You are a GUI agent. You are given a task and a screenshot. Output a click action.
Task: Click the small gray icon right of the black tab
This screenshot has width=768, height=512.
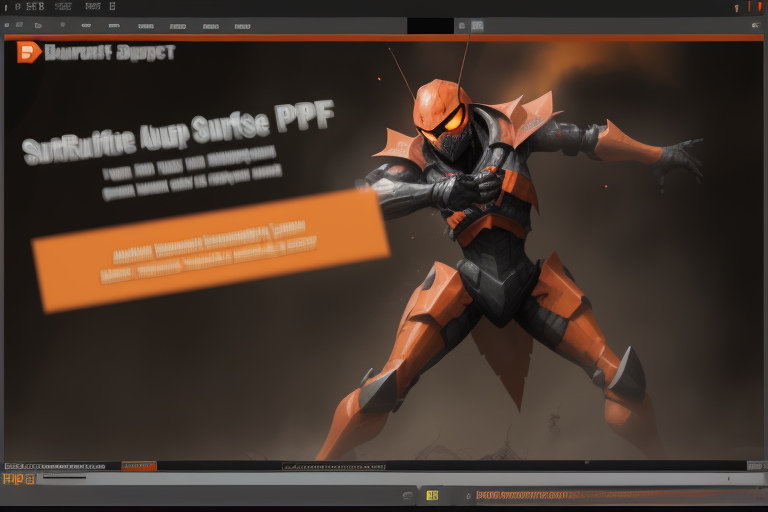(x=477, y=26)
